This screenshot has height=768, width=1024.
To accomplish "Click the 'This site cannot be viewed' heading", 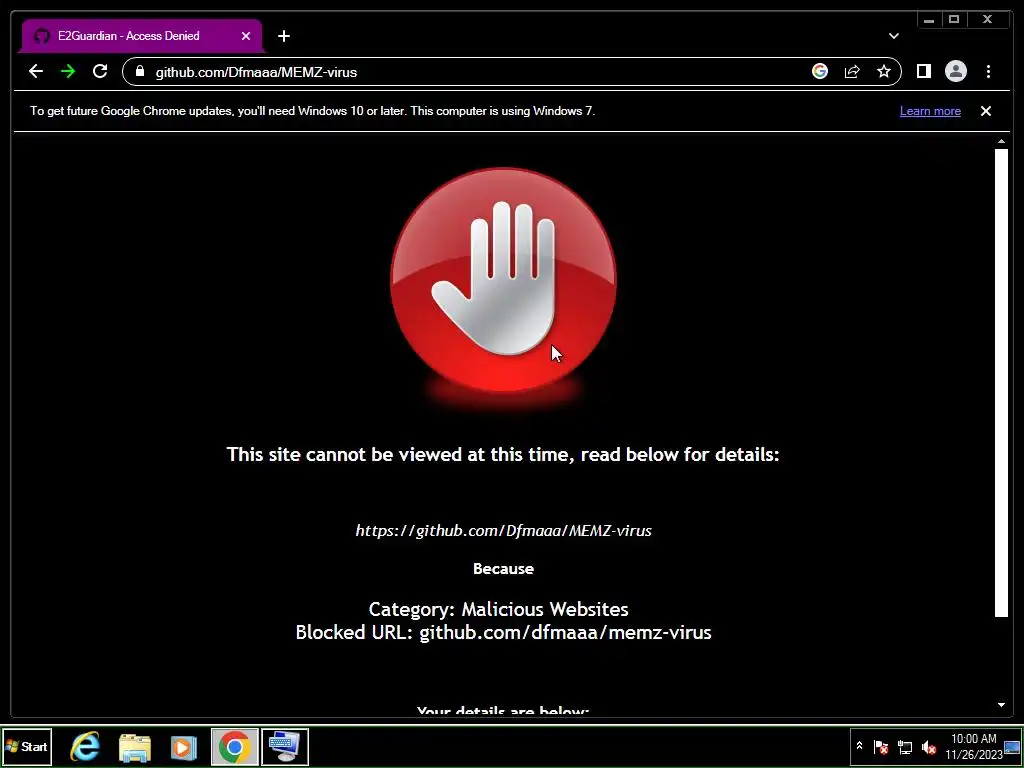I will [503, 455].
